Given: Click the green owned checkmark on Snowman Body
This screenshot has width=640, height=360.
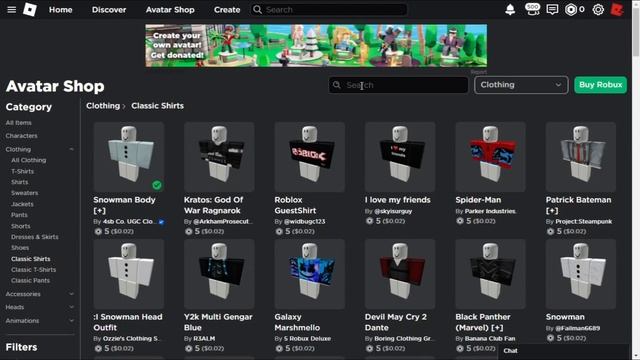Looking at the screenshot, I should click(157, 185).
